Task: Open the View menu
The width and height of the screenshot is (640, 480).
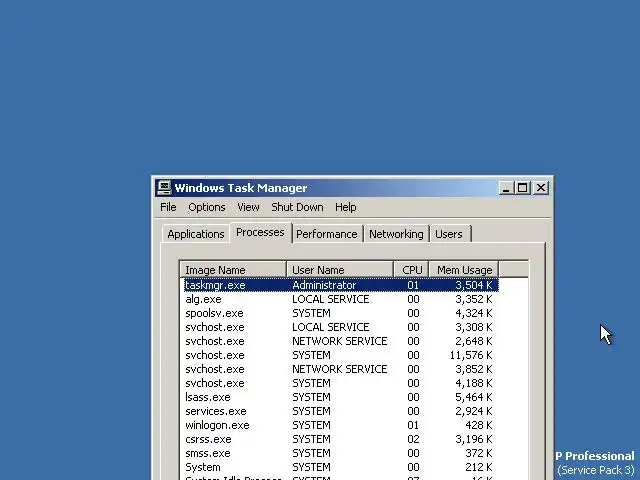Action: pyautogui.click(x=248, y=207)
